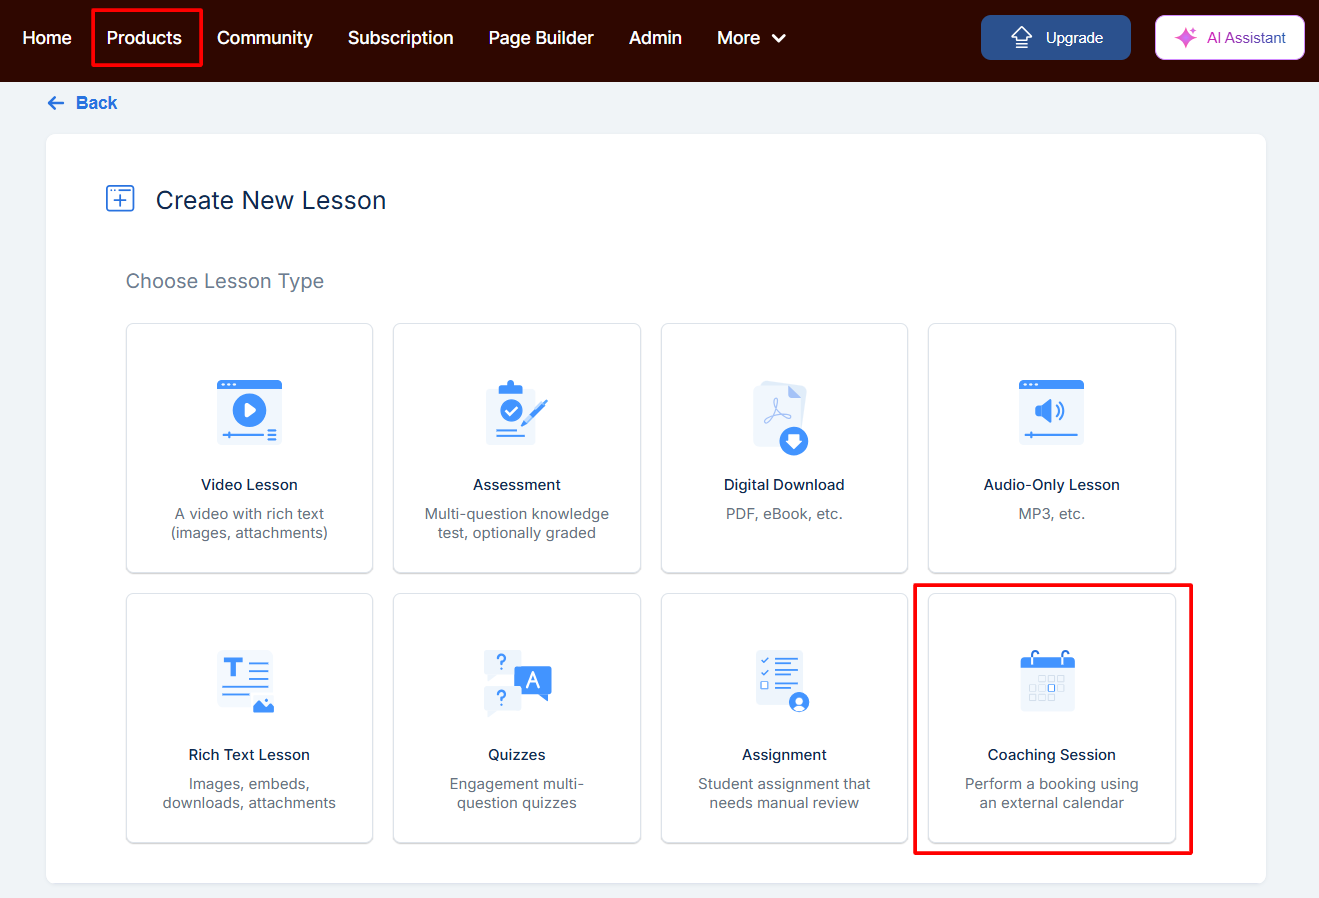The height and width of the screenshot is (898, 1319).
Task: Open the AI Assistant button
Action: (1229, 38)
